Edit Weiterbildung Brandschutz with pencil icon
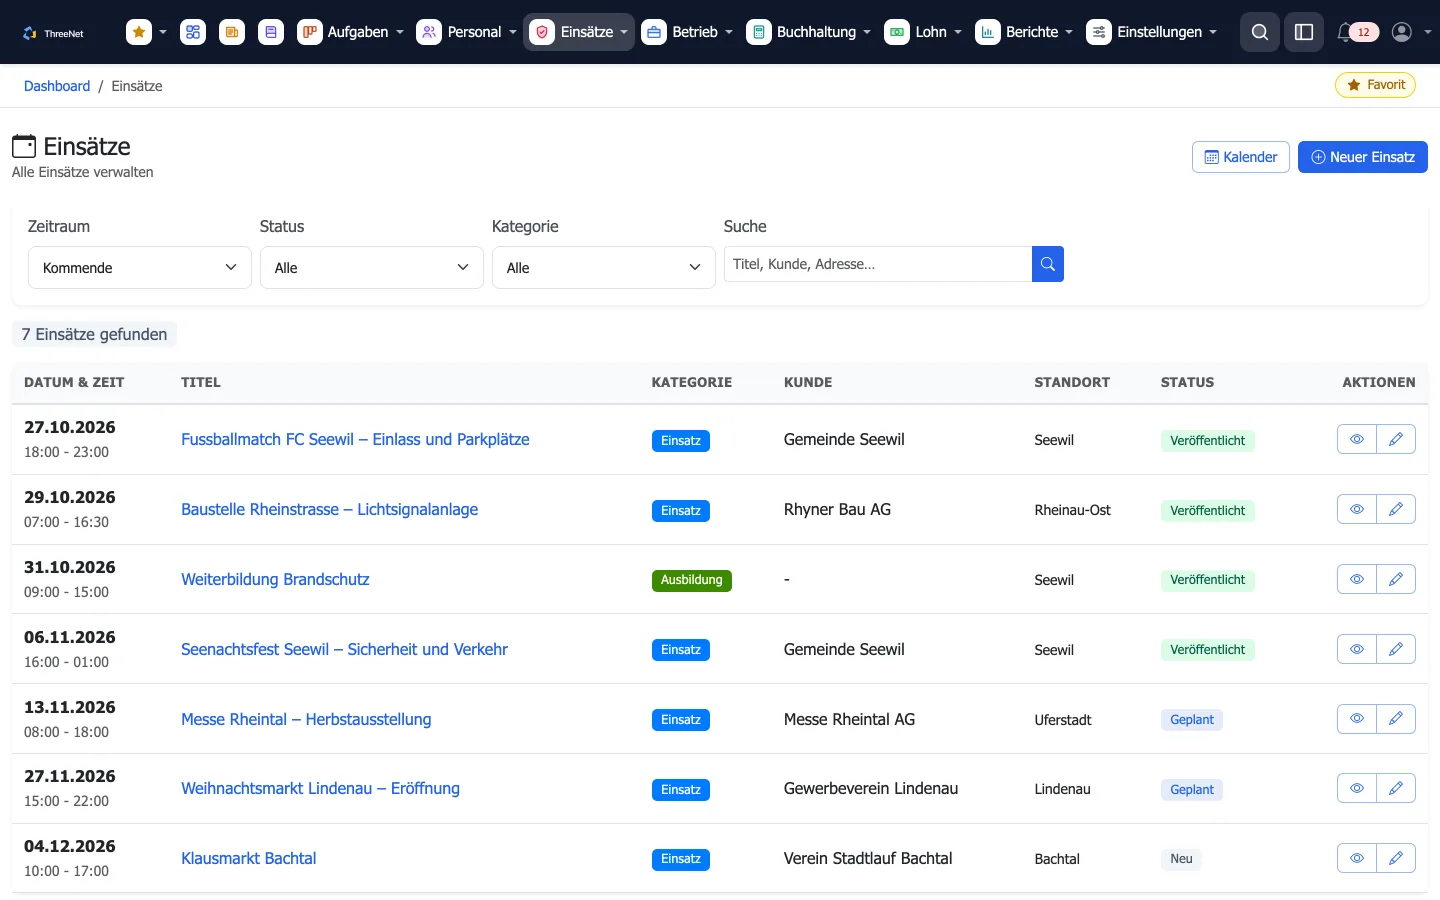 [1396, 579]
